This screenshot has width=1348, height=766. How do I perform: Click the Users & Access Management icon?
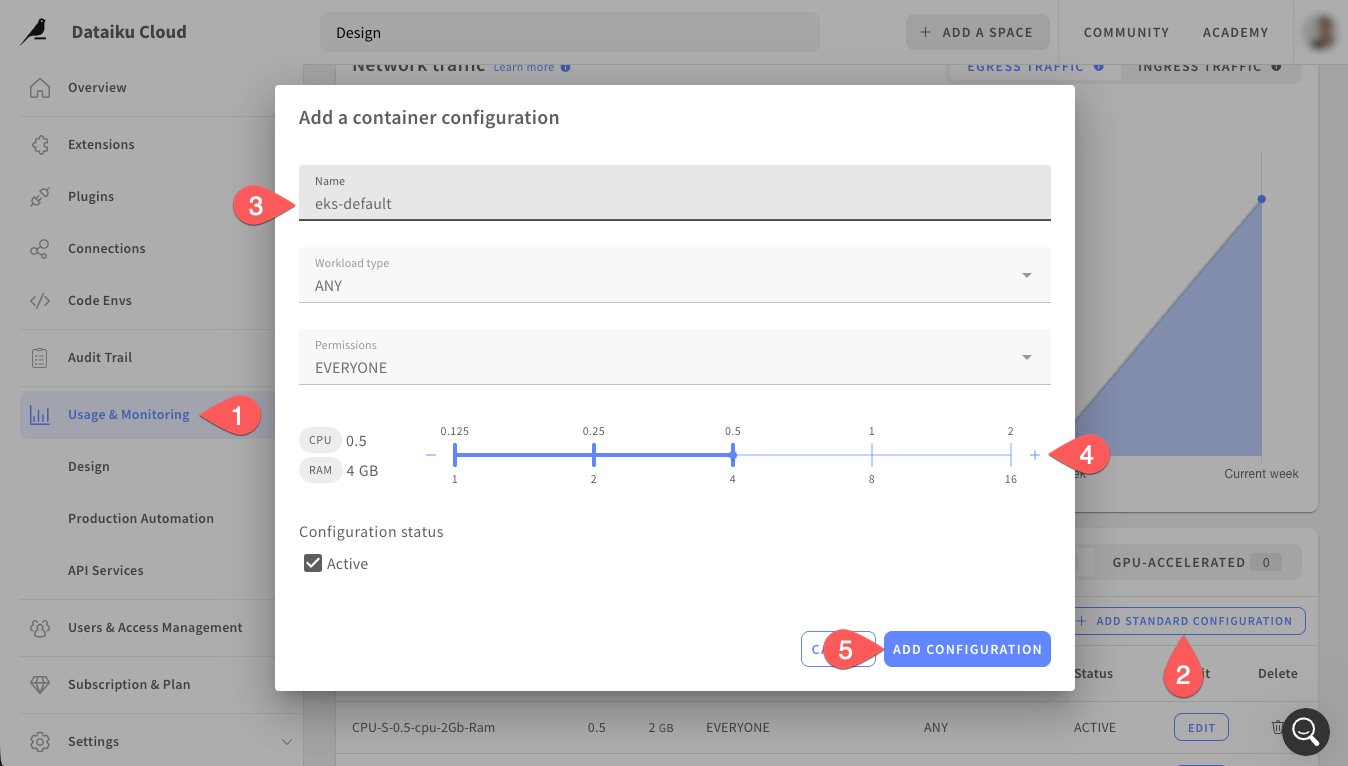pos(40,628)
